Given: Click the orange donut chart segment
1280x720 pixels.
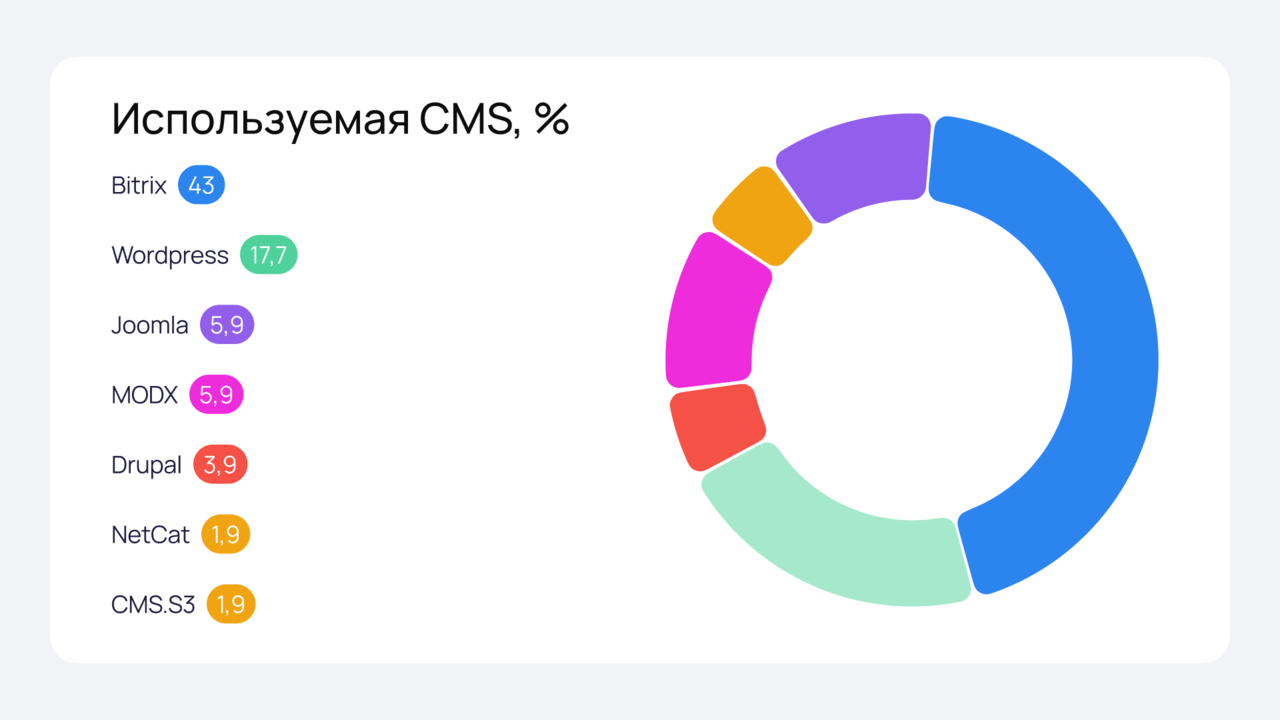Looking at the screenshot, I should [x=762, y=216].
